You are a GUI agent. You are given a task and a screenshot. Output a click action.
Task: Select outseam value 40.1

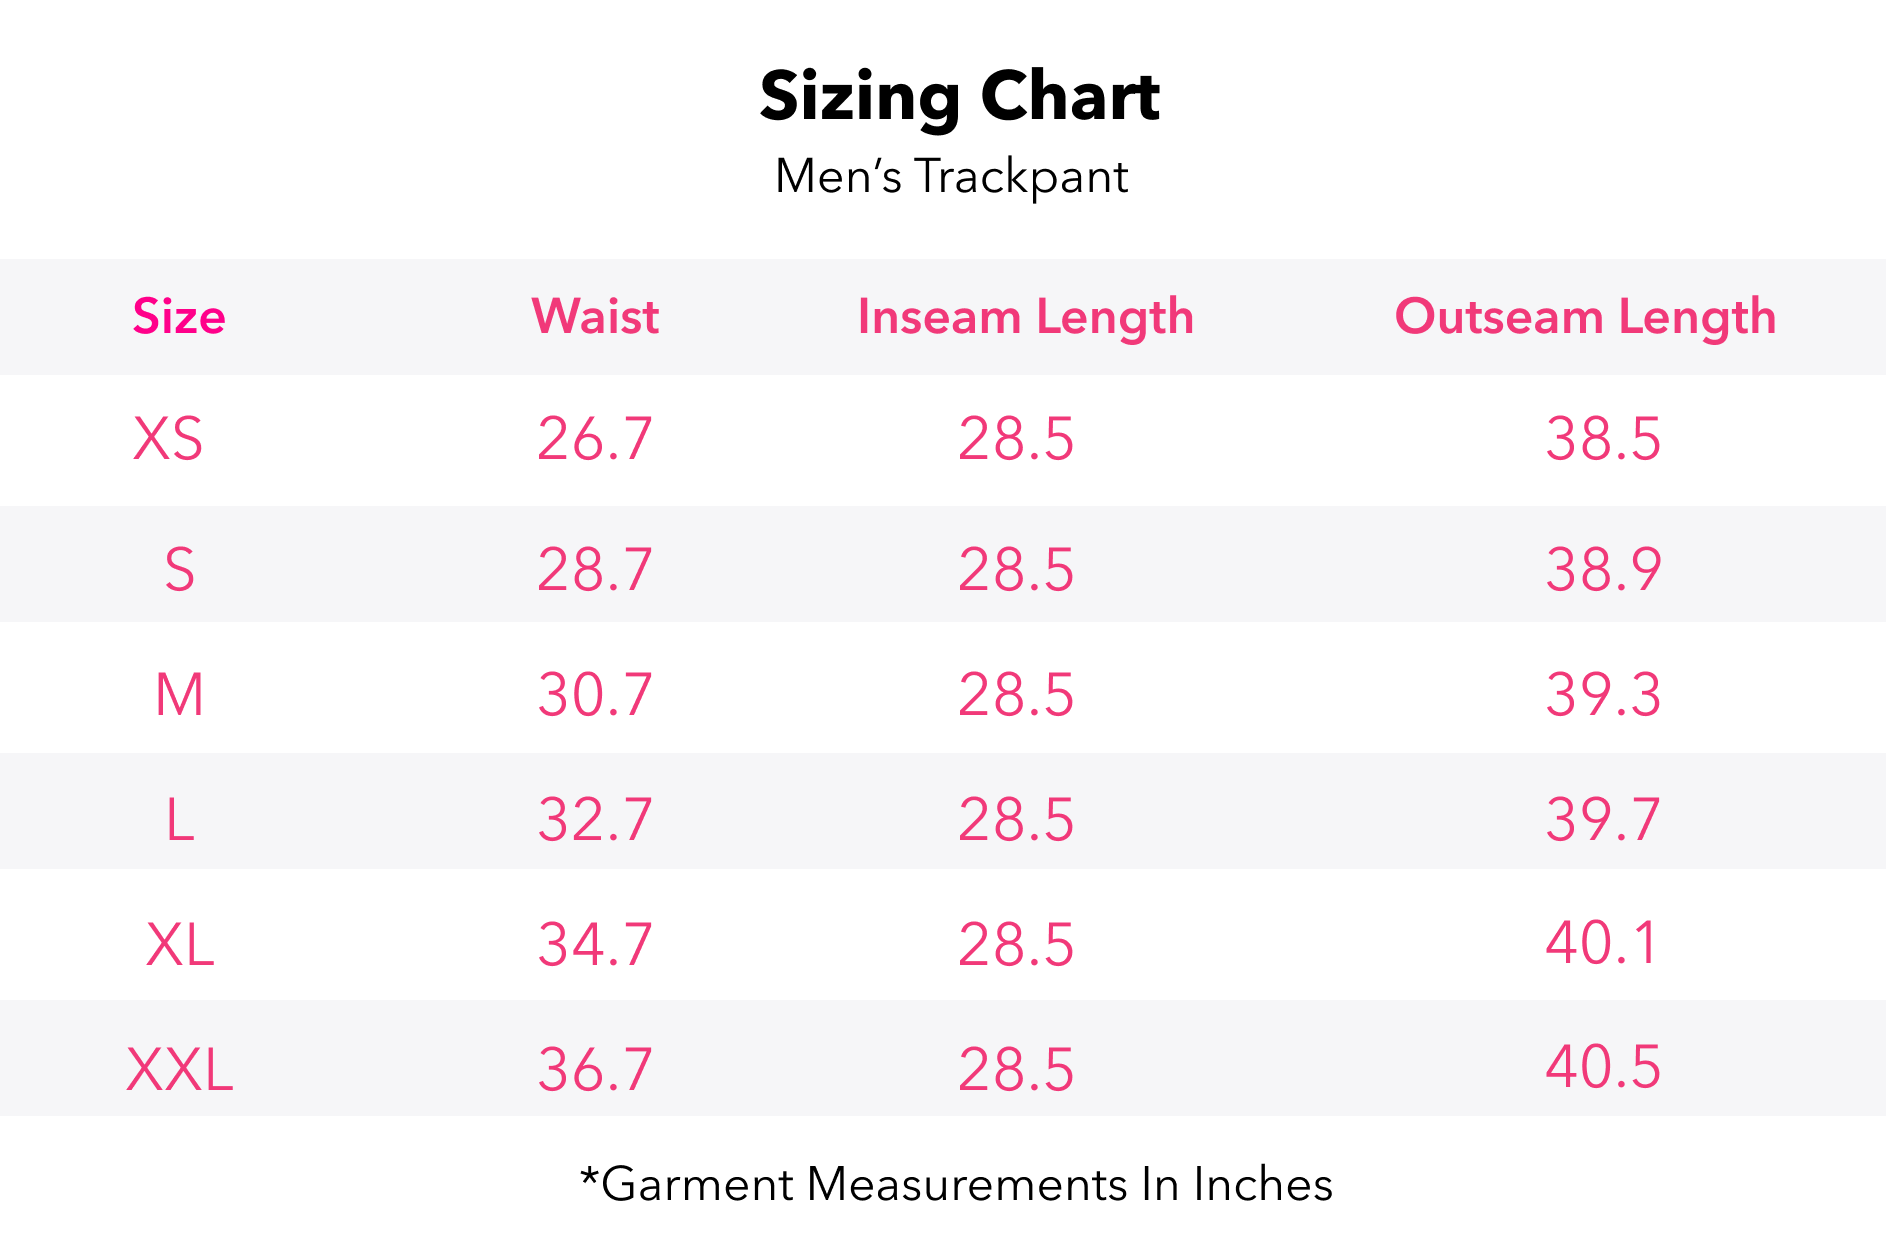click(1601, 943)
